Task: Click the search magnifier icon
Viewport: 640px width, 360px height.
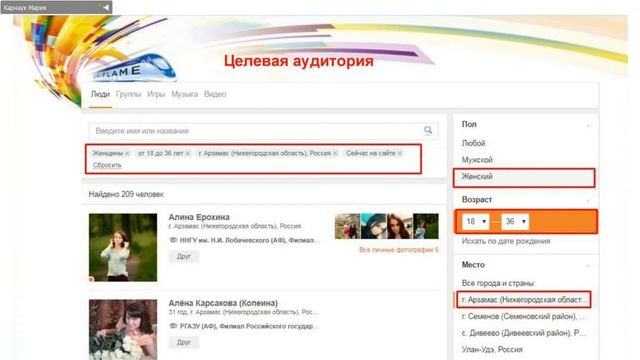Action: point(428,130)
